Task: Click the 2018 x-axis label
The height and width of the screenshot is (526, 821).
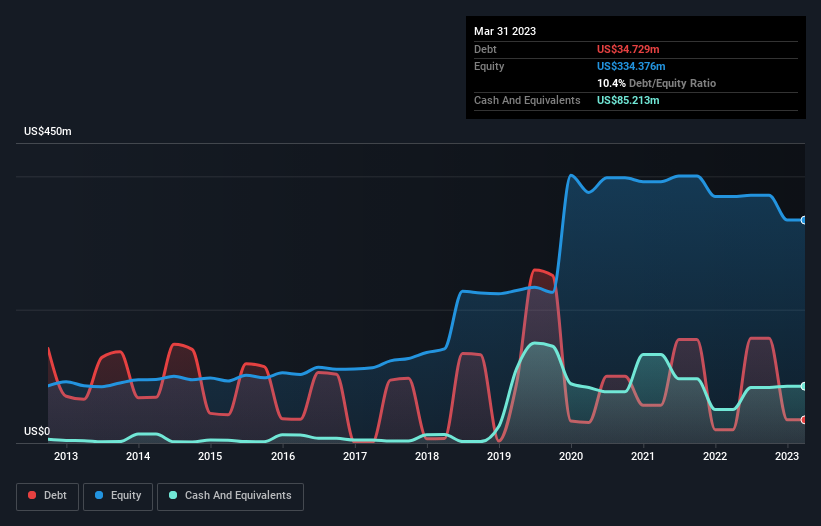Action: coord(427,456)
